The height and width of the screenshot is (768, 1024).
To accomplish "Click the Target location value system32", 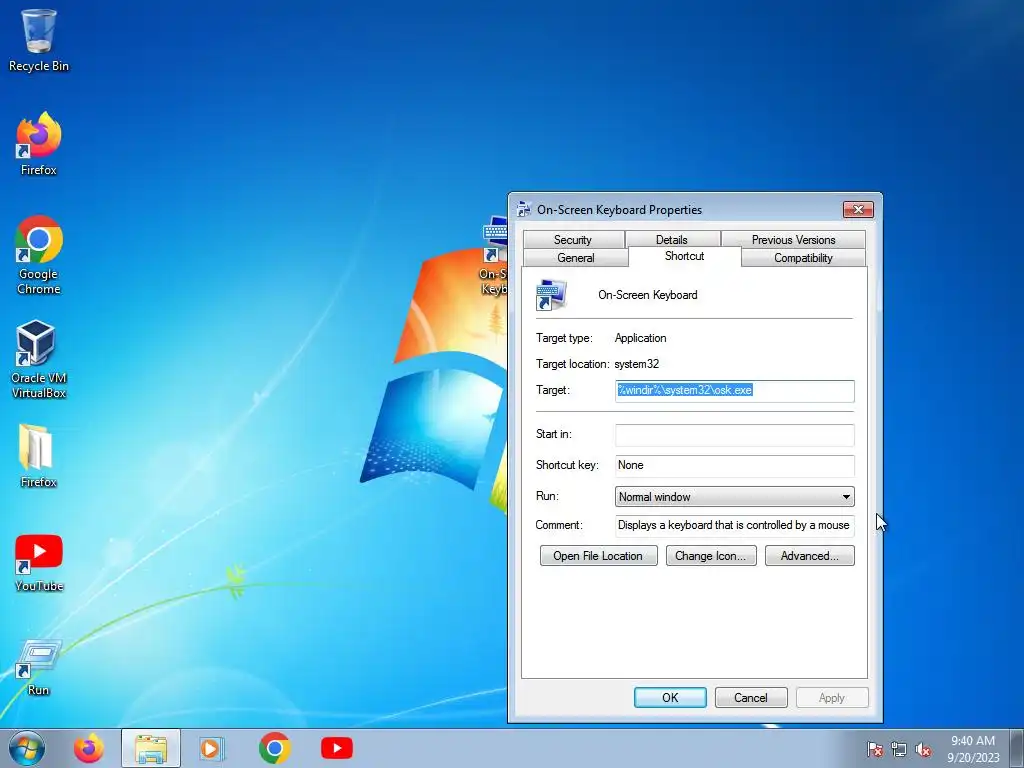I will point(636,364).
